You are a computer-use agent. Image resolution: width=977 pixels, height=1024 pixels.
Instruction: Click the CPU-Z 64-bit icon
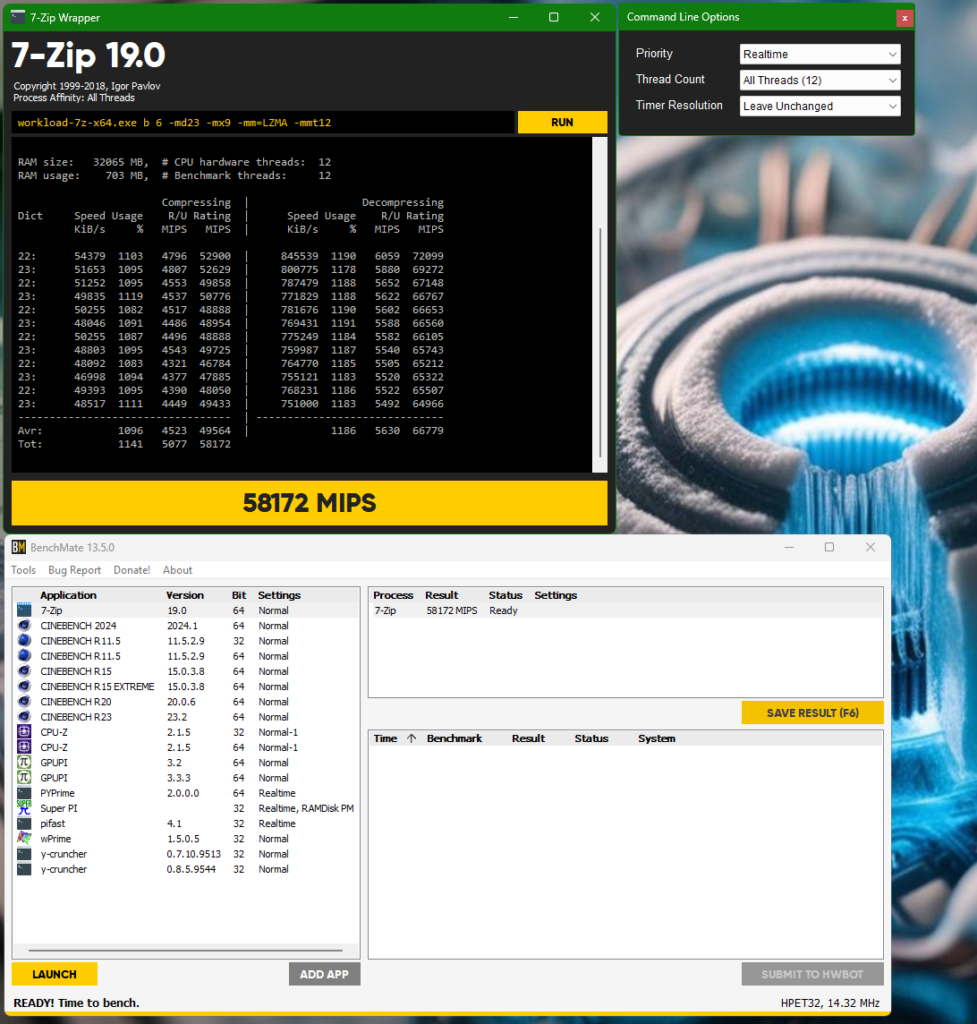pos(24,747)
